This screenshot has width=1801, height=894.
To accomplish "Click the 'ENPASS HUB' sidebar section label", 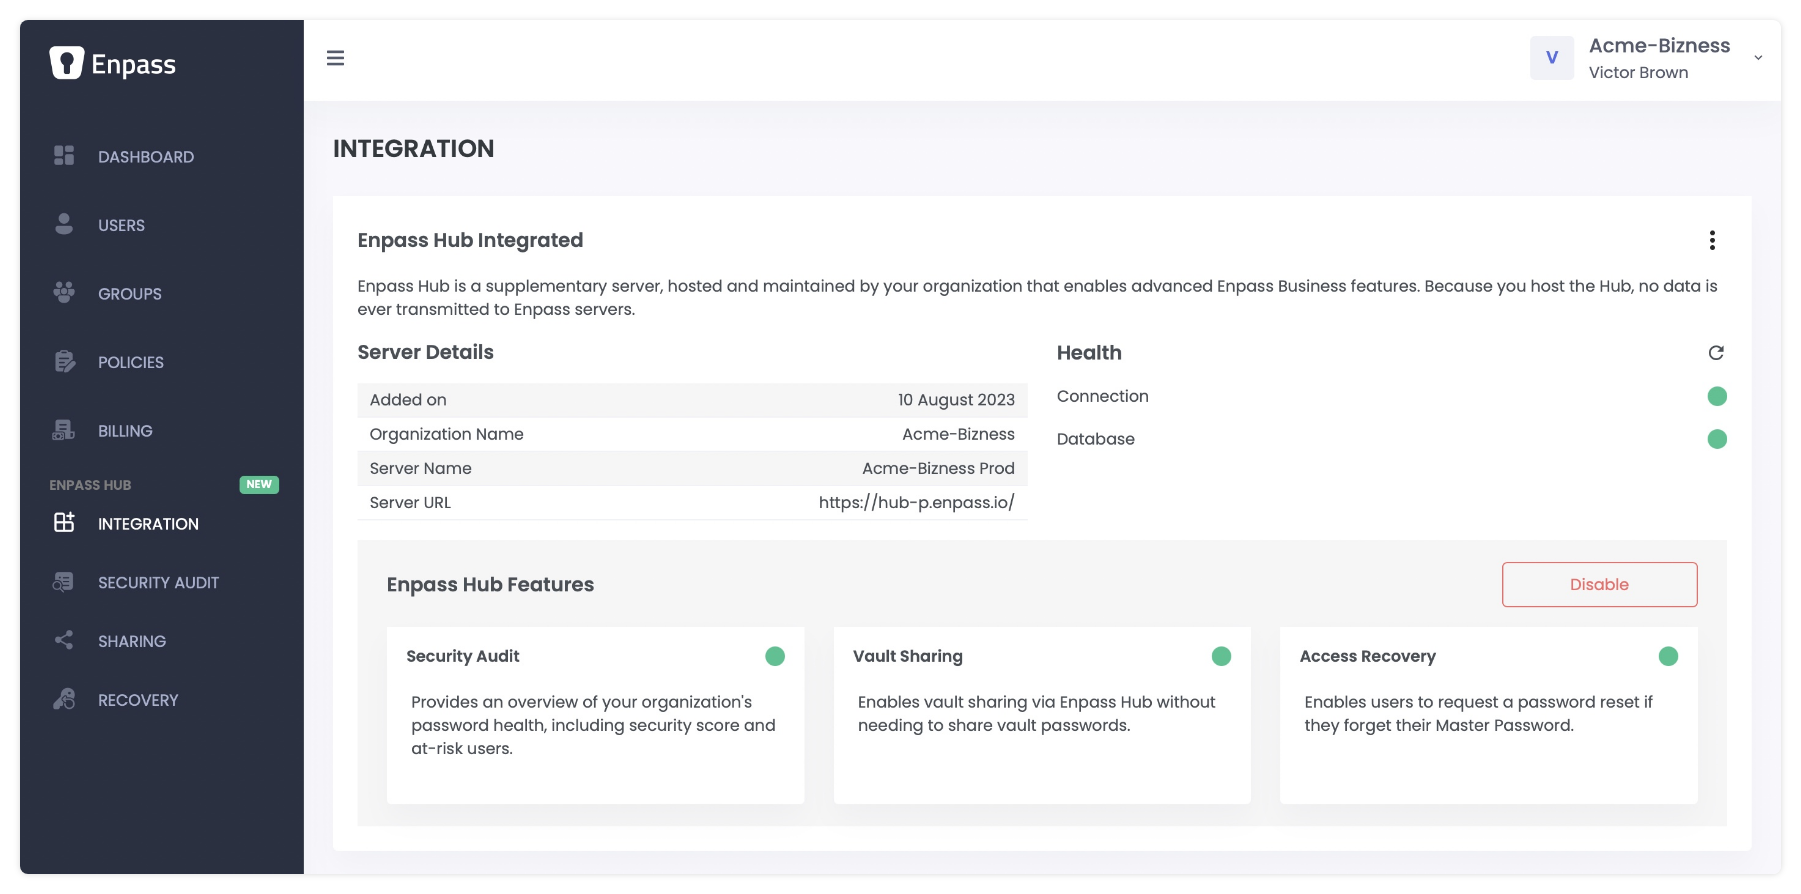I will click(90, 485).
